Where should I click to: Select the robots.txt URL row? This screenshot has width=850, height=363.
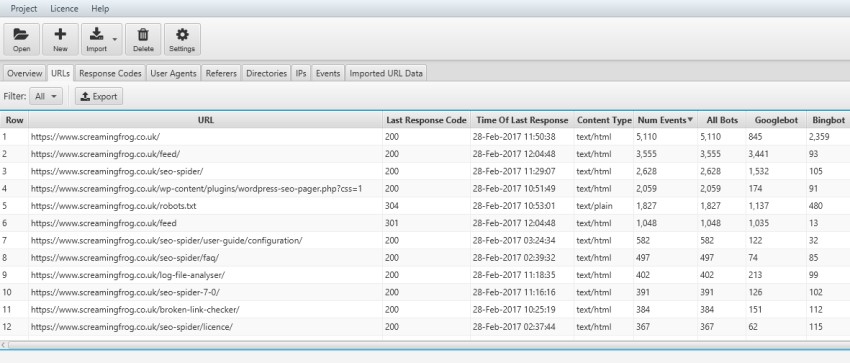(x=113, y=206)
